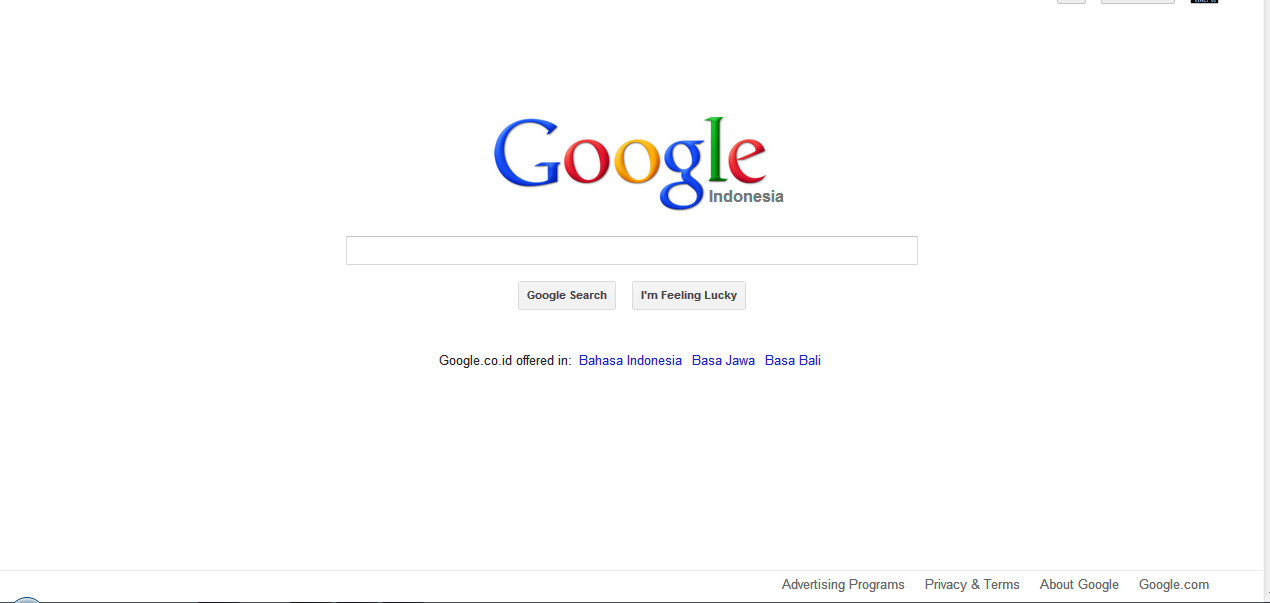The image size is (1270, 603).
Task: Click the I'm Feeling Lucky button
Action: pos(689,295)
